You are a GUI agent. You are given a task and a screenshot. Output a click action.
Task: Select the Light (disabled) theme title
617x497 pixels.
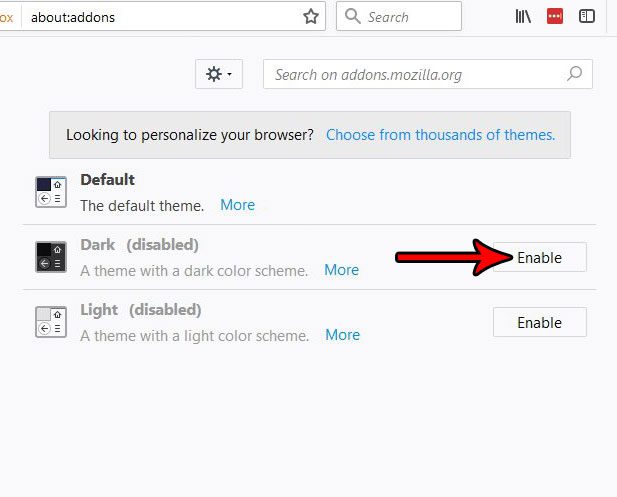[x=141, y=310]
